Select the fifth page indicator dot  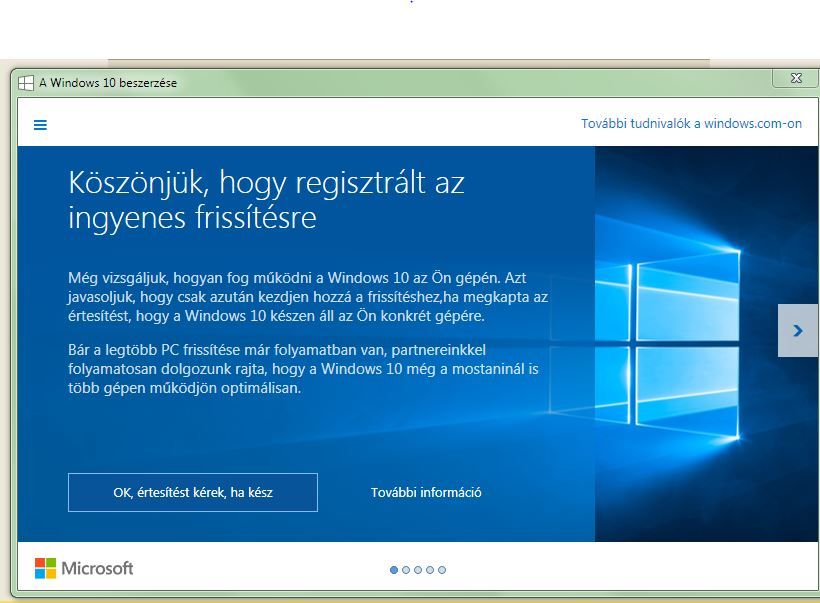pyautogui.click(x=442, y=570)
